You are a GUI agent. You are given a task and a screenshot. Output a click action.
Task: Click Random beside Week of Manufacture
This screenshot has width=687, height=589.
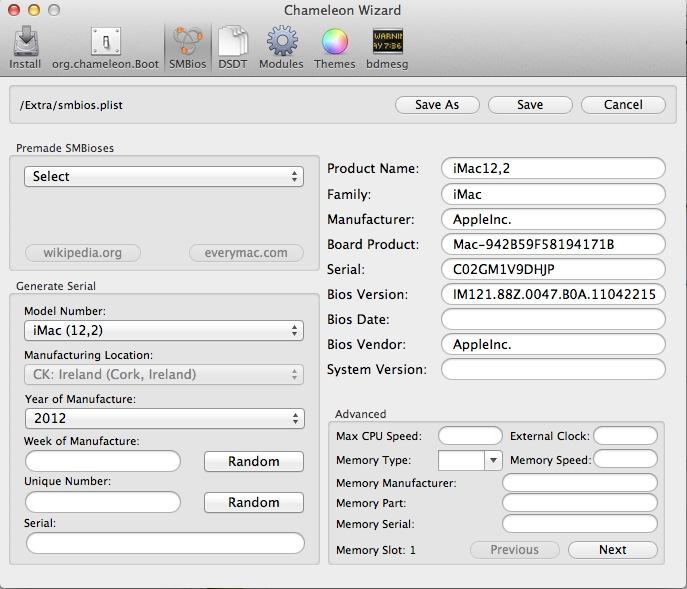254,461
